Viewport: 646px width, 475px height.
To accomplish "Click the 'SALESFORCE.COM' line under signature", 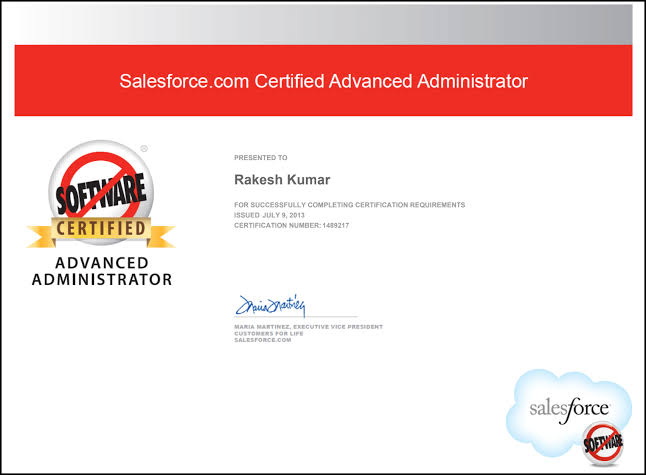I will tap(262, 340).
